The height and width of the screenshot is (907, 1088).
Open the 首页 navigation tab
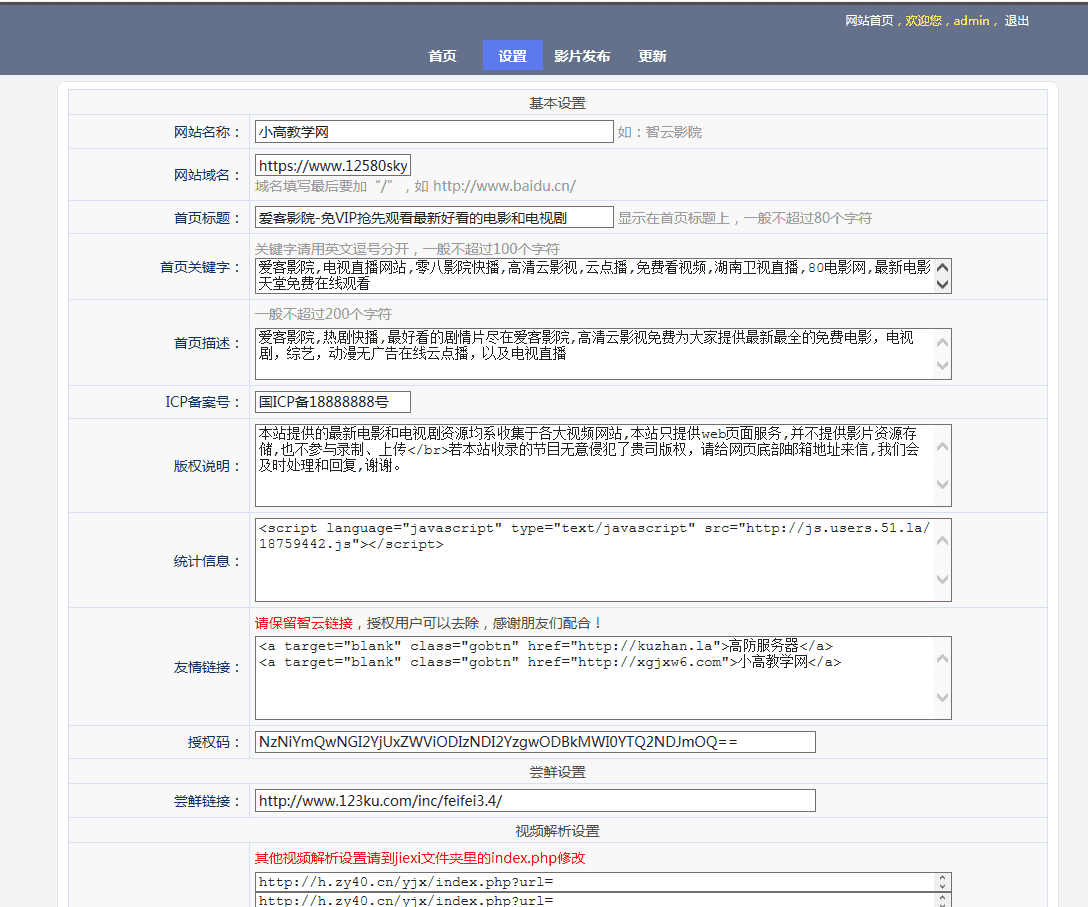[x=442, y=56]
